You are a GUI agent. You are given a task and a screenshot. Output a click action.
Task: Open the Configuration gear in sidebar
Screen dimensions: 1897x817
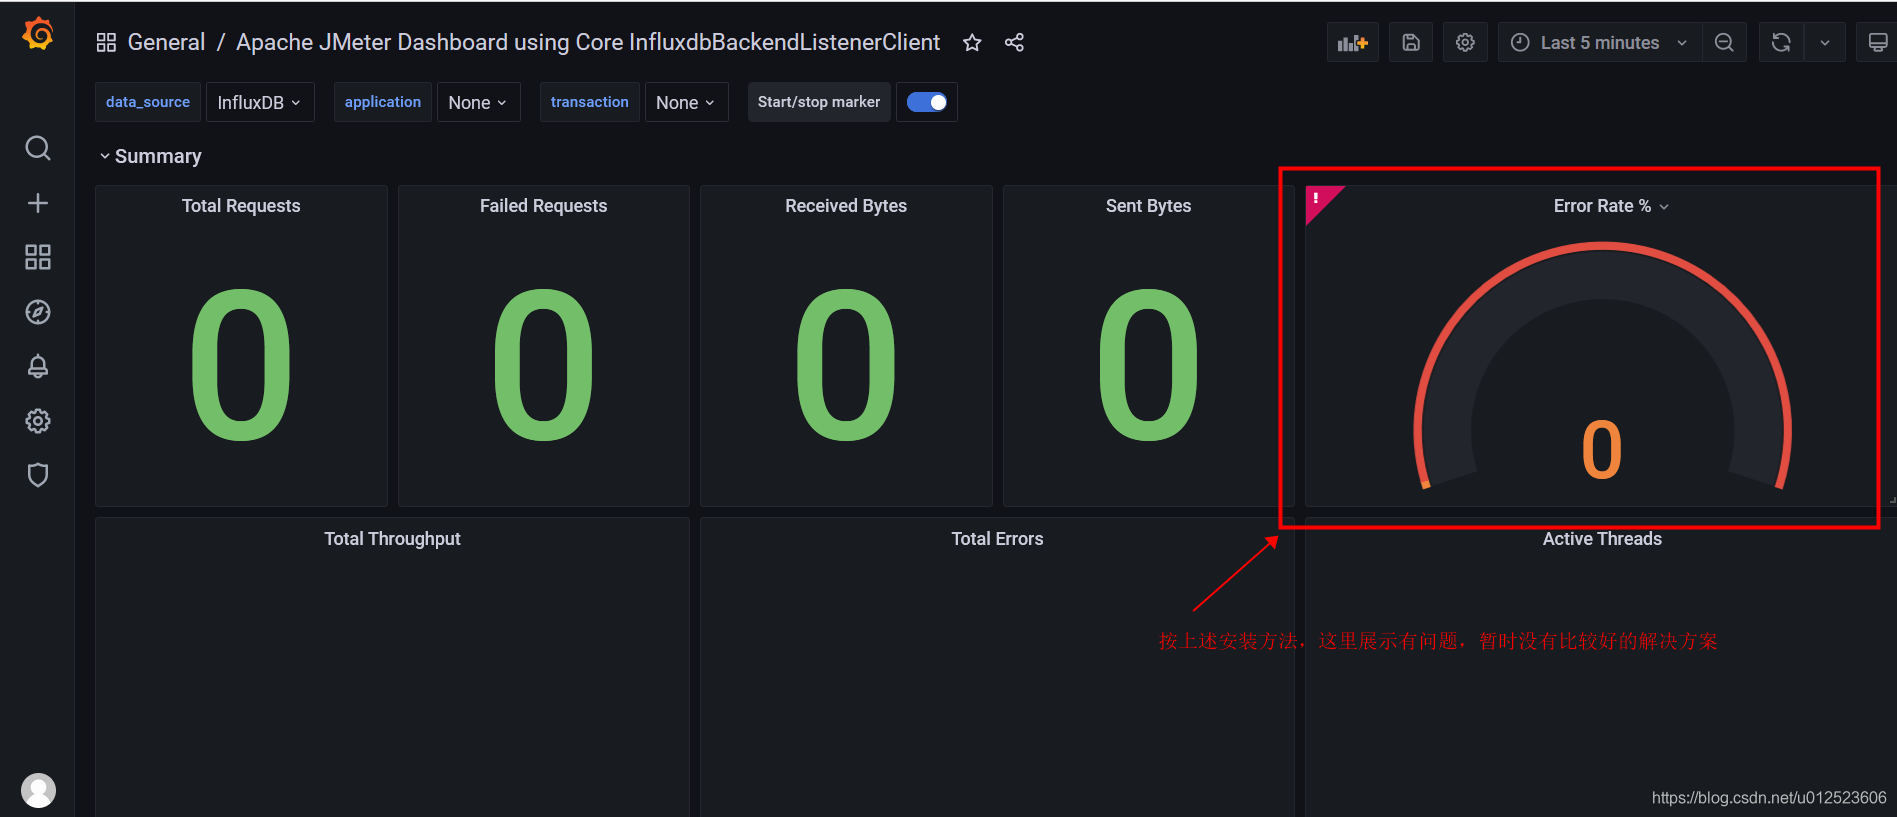(38, 421)
